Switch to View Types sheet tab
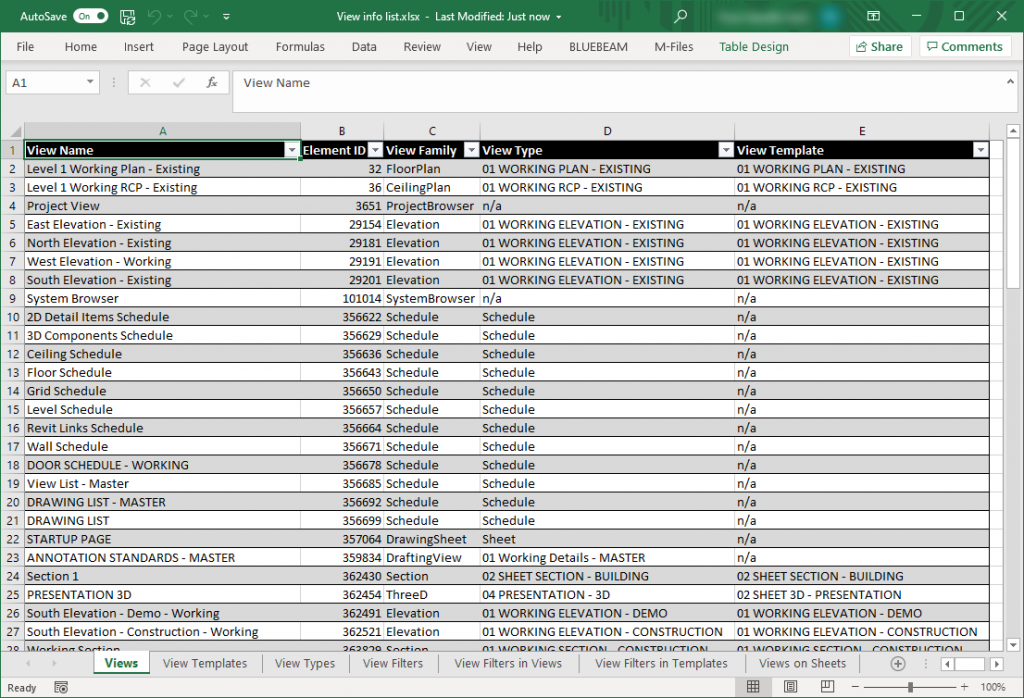This screenshot has width=1024, height=698. [x=305, y=663]
